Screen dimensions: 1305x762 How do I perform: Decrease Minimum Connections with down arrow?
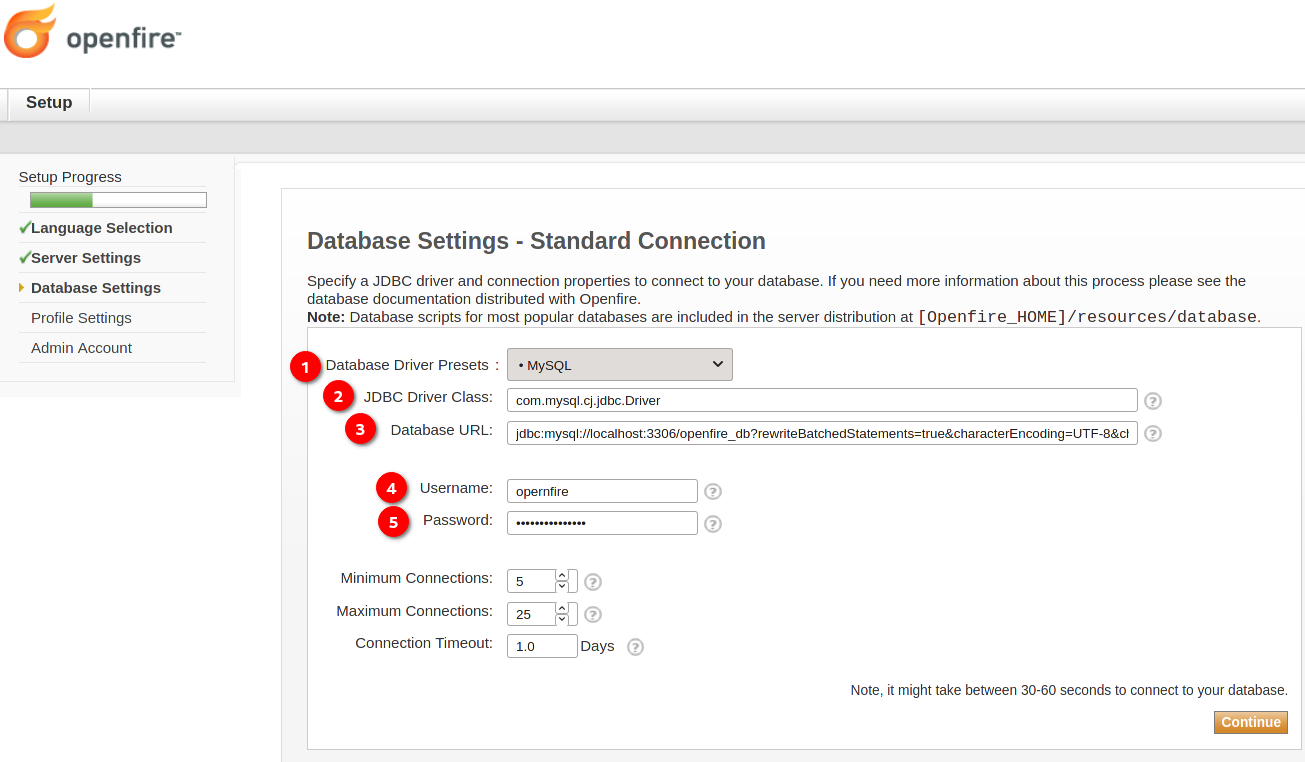[x=562, y=587]
